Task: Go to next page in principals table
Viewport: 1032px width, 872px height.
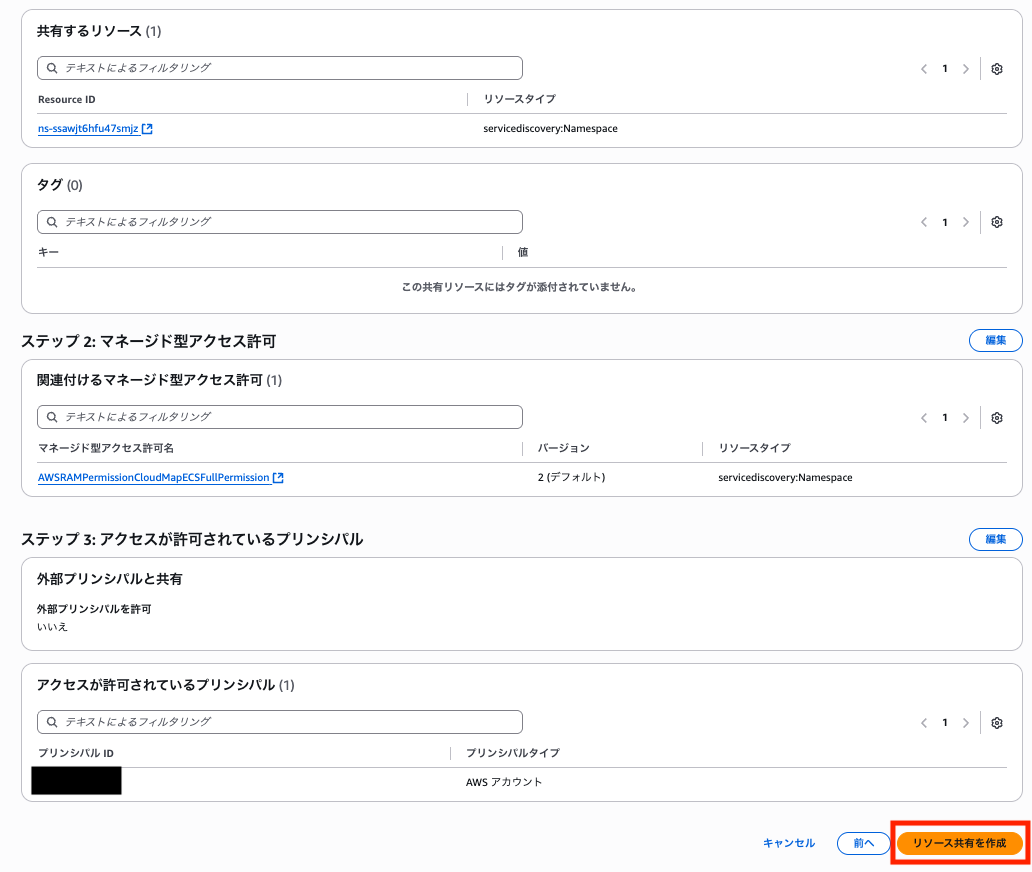Action: coord(966,723)
